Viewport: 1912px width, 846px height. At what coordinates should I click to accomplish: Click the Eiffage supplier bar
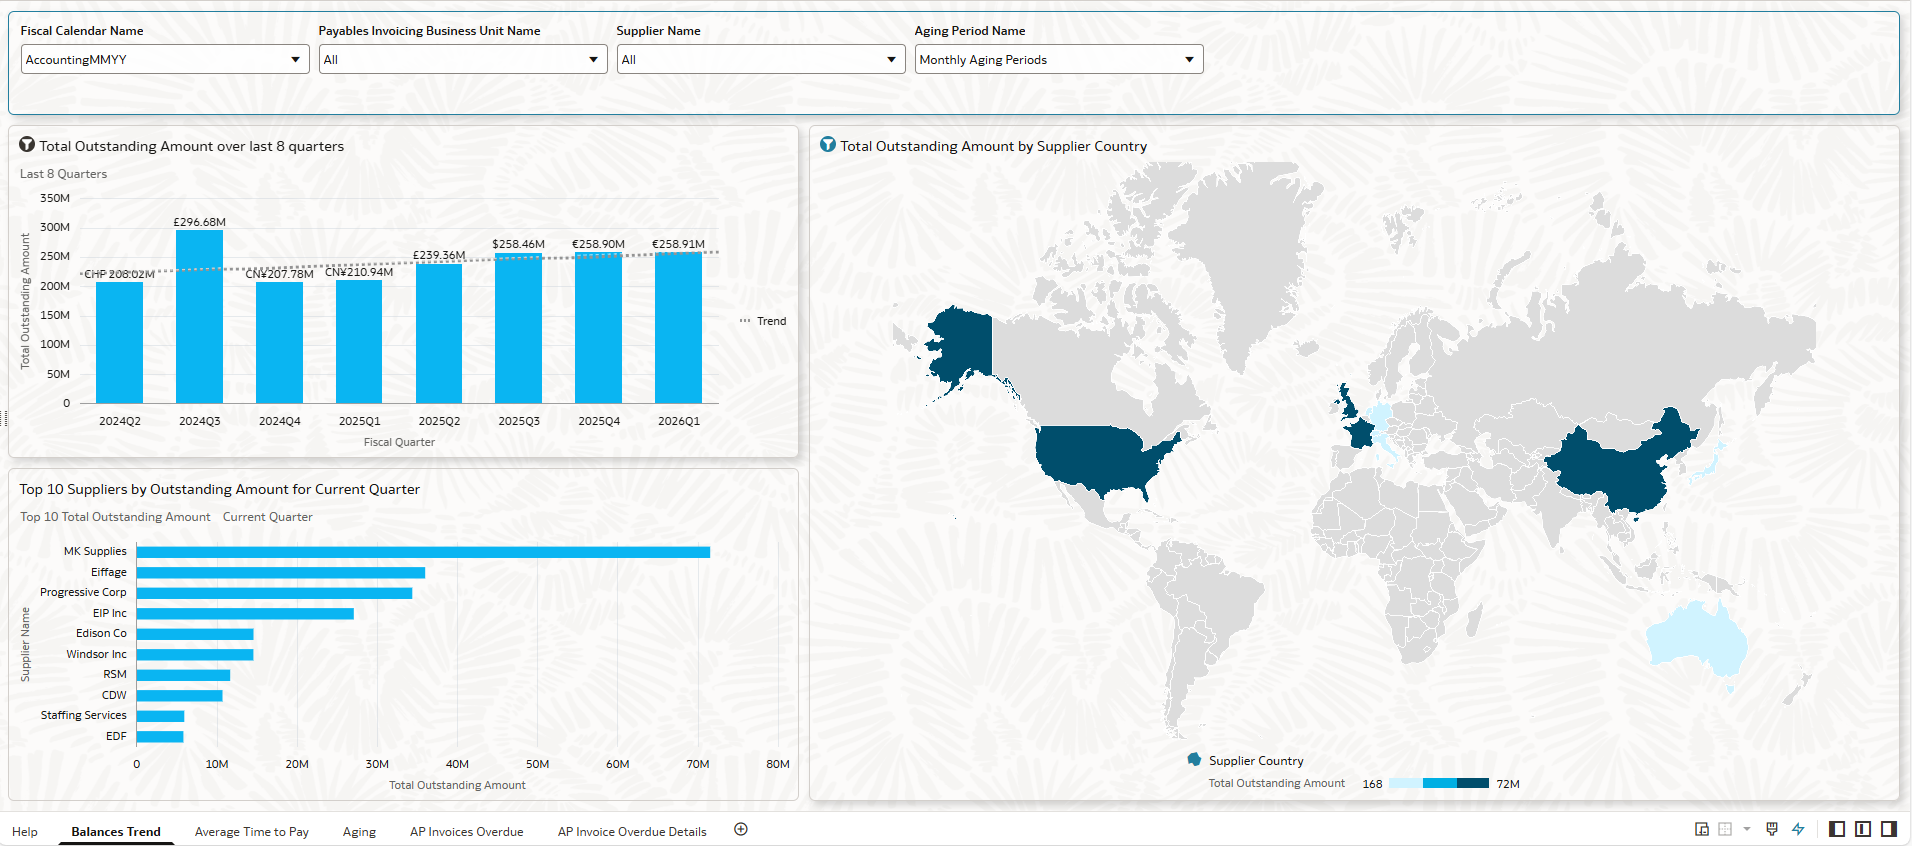(281, 573)
